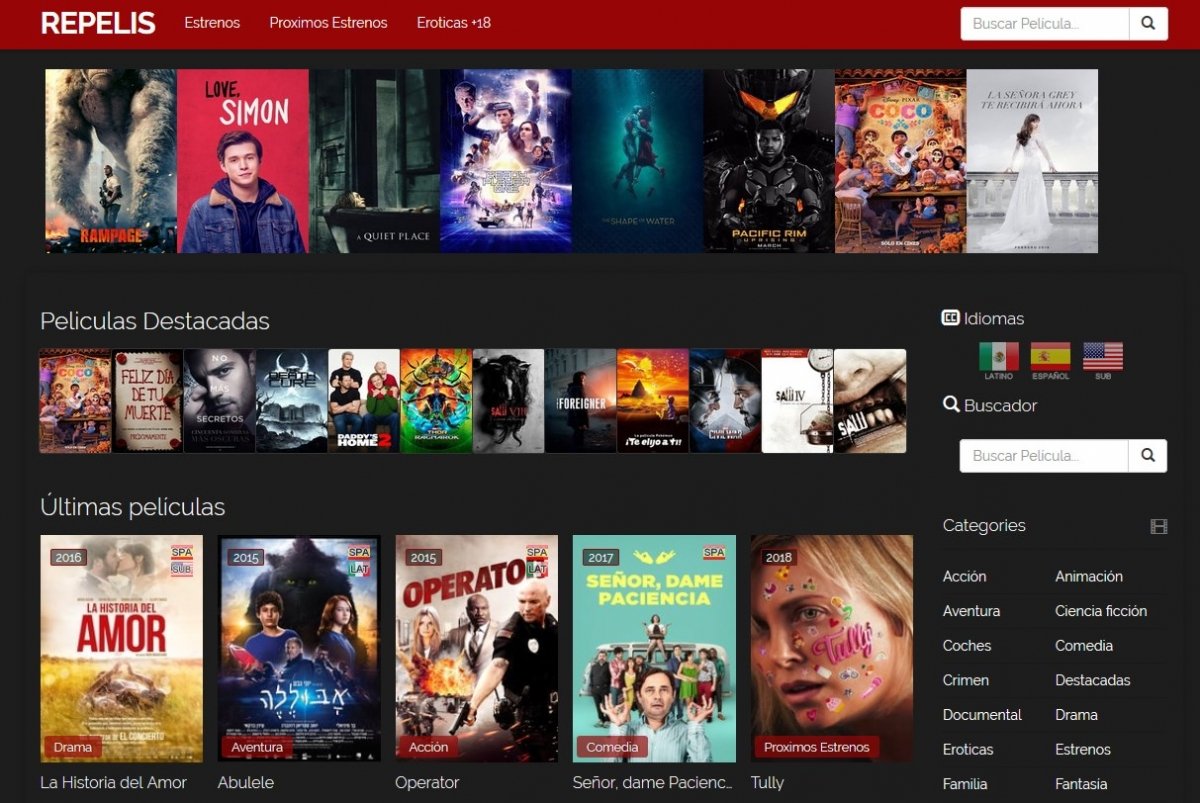Screen dimensions: 1200x803
Task: Open the Aventura category link in sidebar
Action: click(x=971, y=611)
